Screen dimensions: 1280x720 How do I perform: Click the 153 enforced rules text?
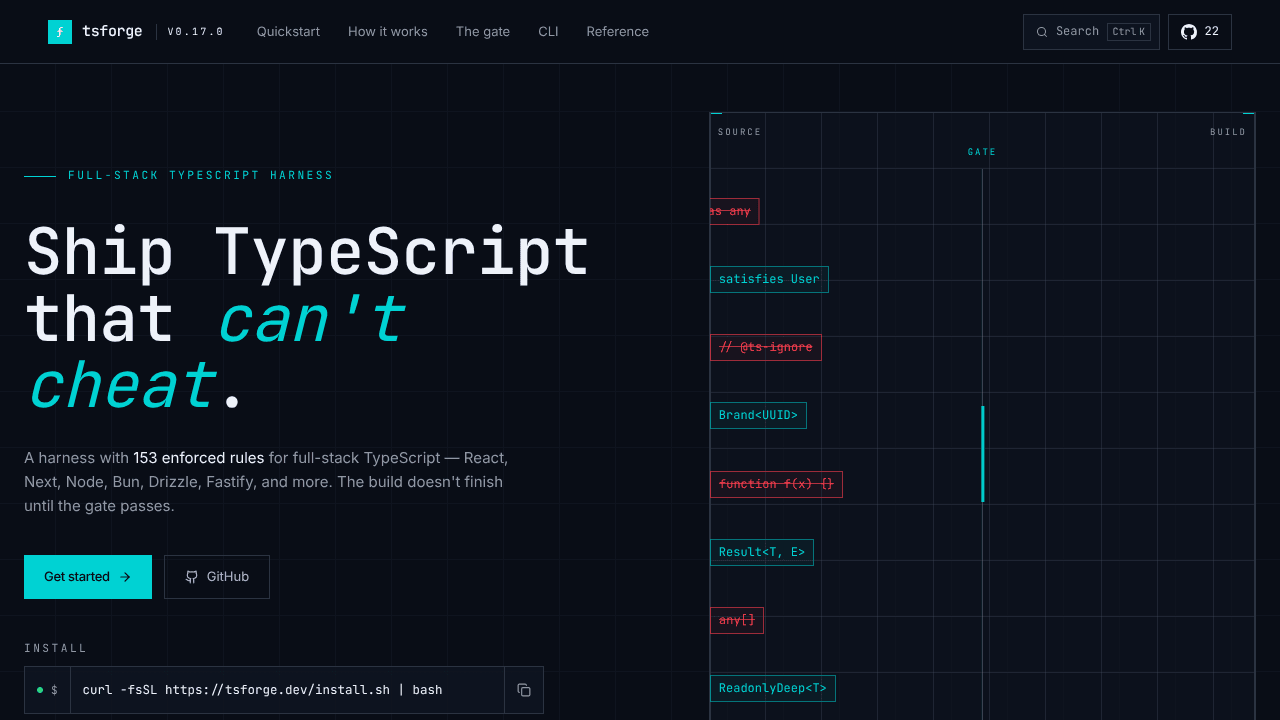199,458
